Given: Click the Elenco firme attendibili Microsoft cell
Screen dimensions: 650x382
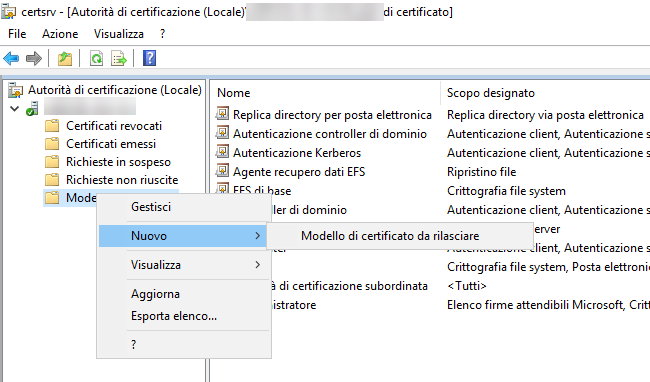Looking at the screenshot, I should pos(548,305).
